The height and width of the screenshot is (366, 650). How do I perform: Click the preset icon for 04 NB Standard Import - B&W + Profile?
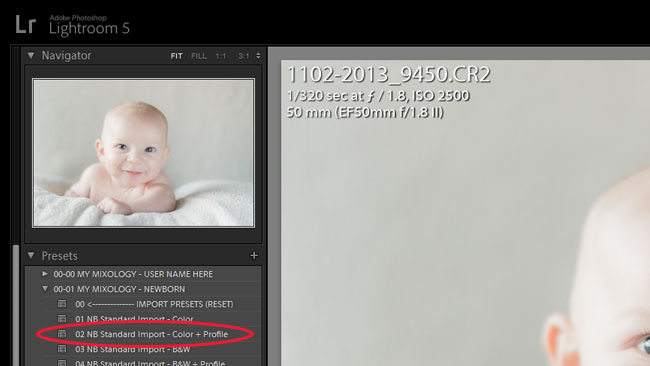pos(62,363)
